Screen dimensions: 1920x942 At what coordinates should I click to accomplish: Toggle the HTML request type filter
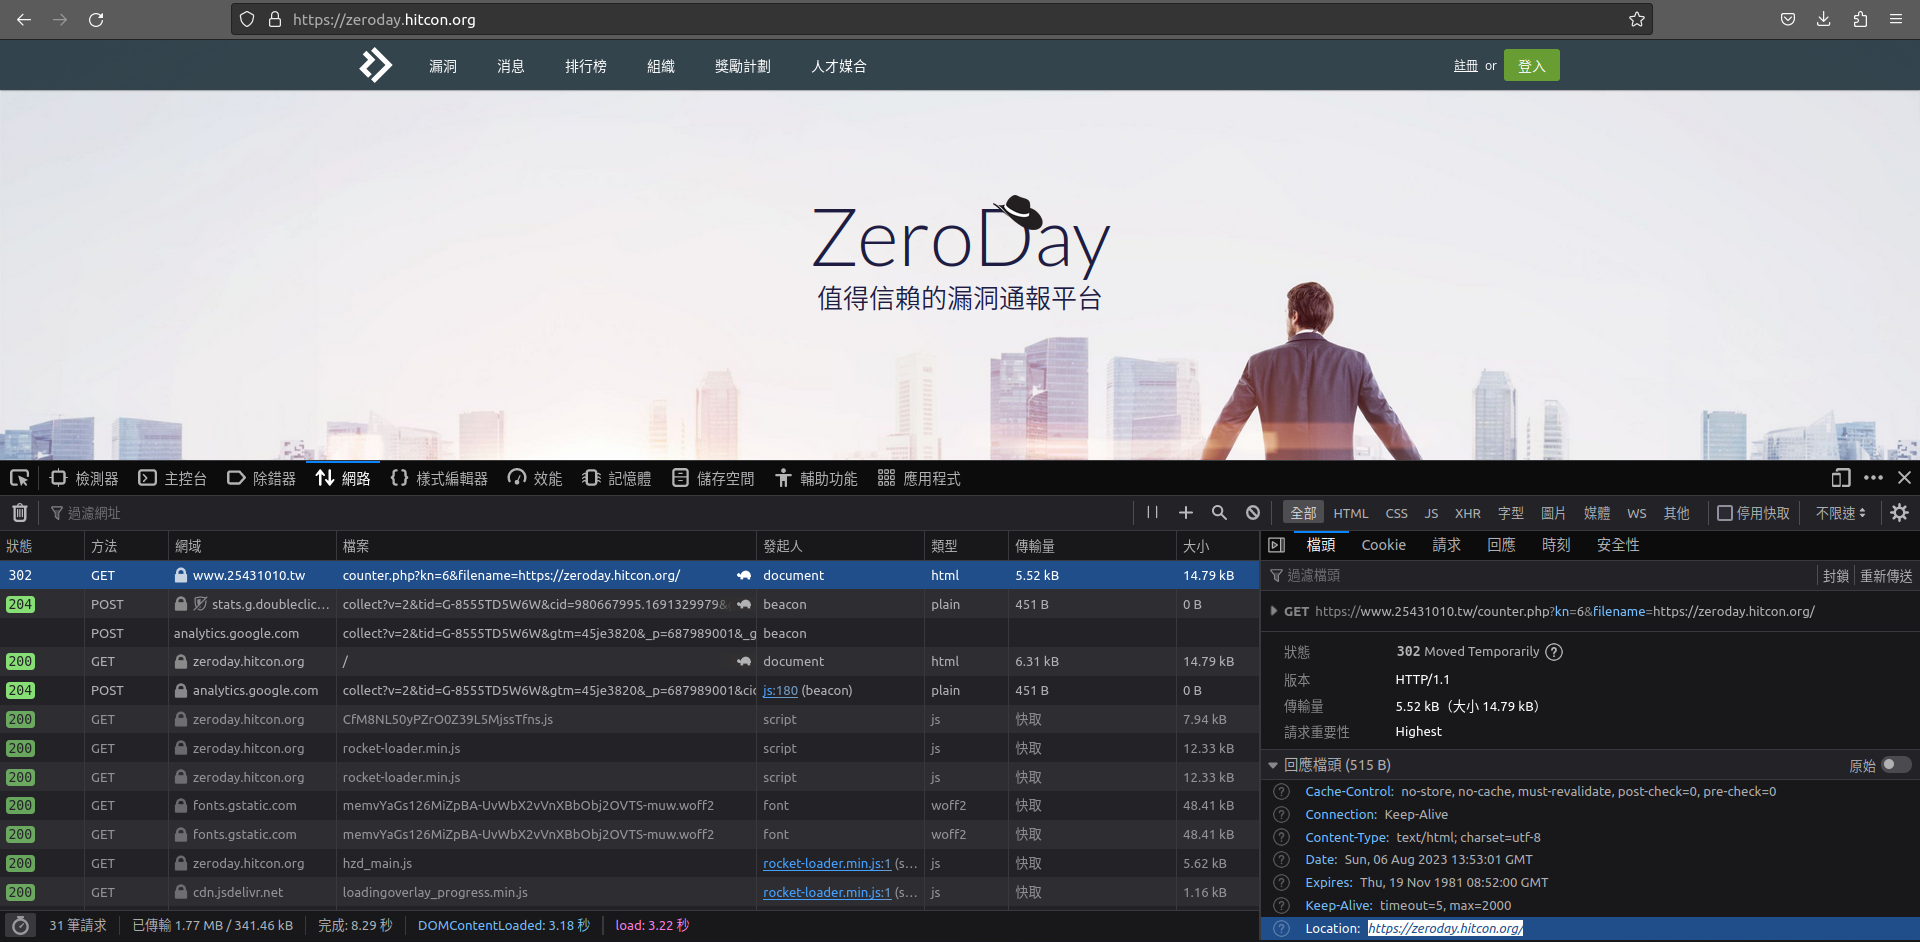[x=1351, y=513]
